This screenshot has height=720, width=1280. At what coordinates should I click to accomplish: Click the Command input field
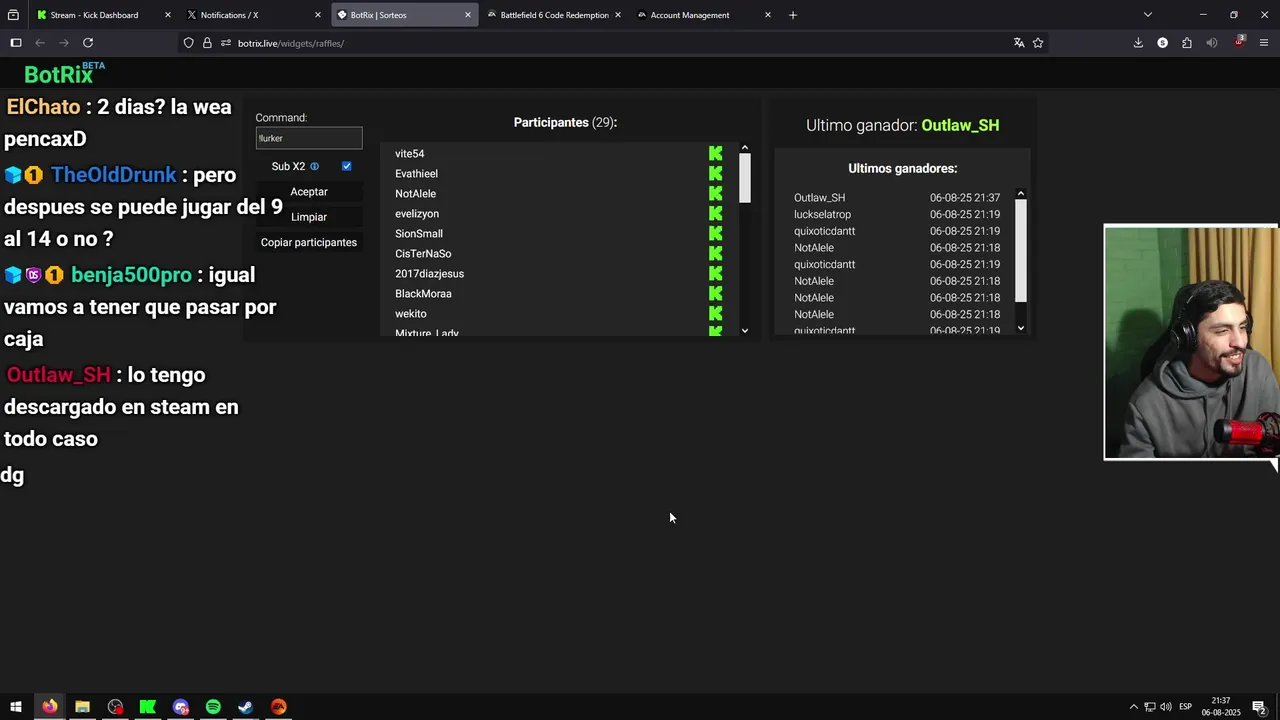click(x=309, y=138)
